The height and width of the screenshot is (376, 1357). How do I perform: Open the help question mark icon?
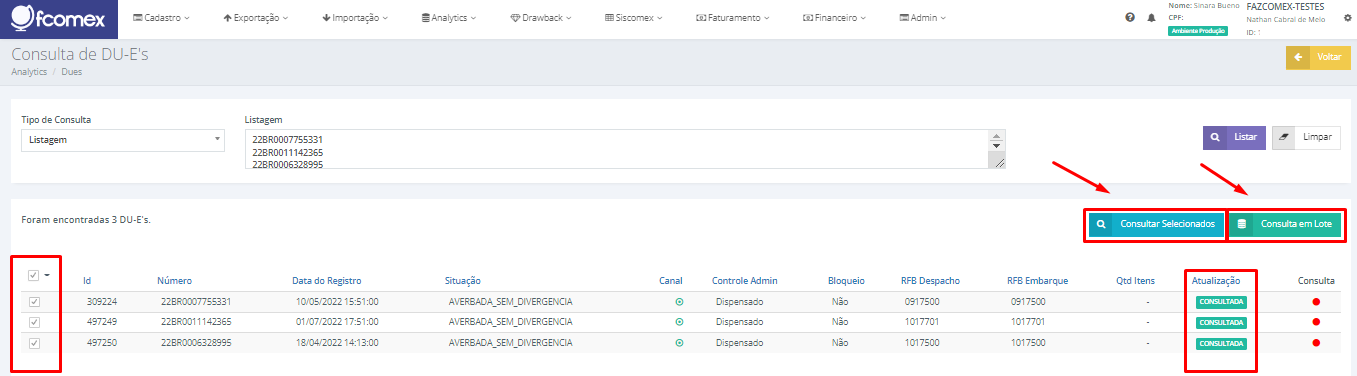[1130, 18]
